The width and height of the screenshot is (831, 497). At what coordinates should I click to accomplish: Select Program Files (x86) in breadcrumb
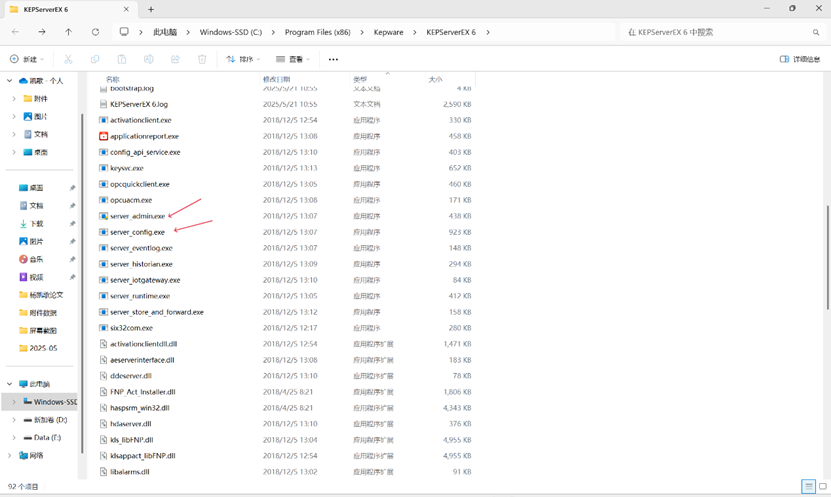317,32
